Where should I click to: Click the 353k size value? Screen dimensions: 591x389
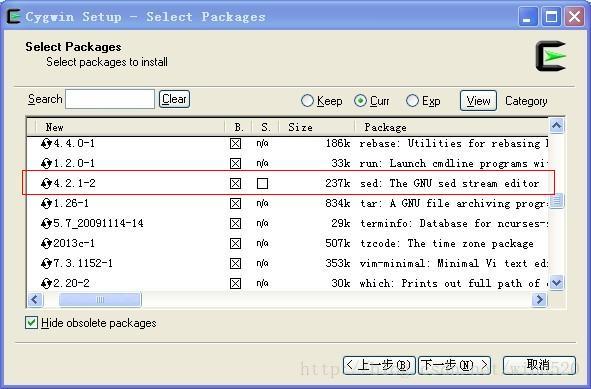tap(338, 263)
